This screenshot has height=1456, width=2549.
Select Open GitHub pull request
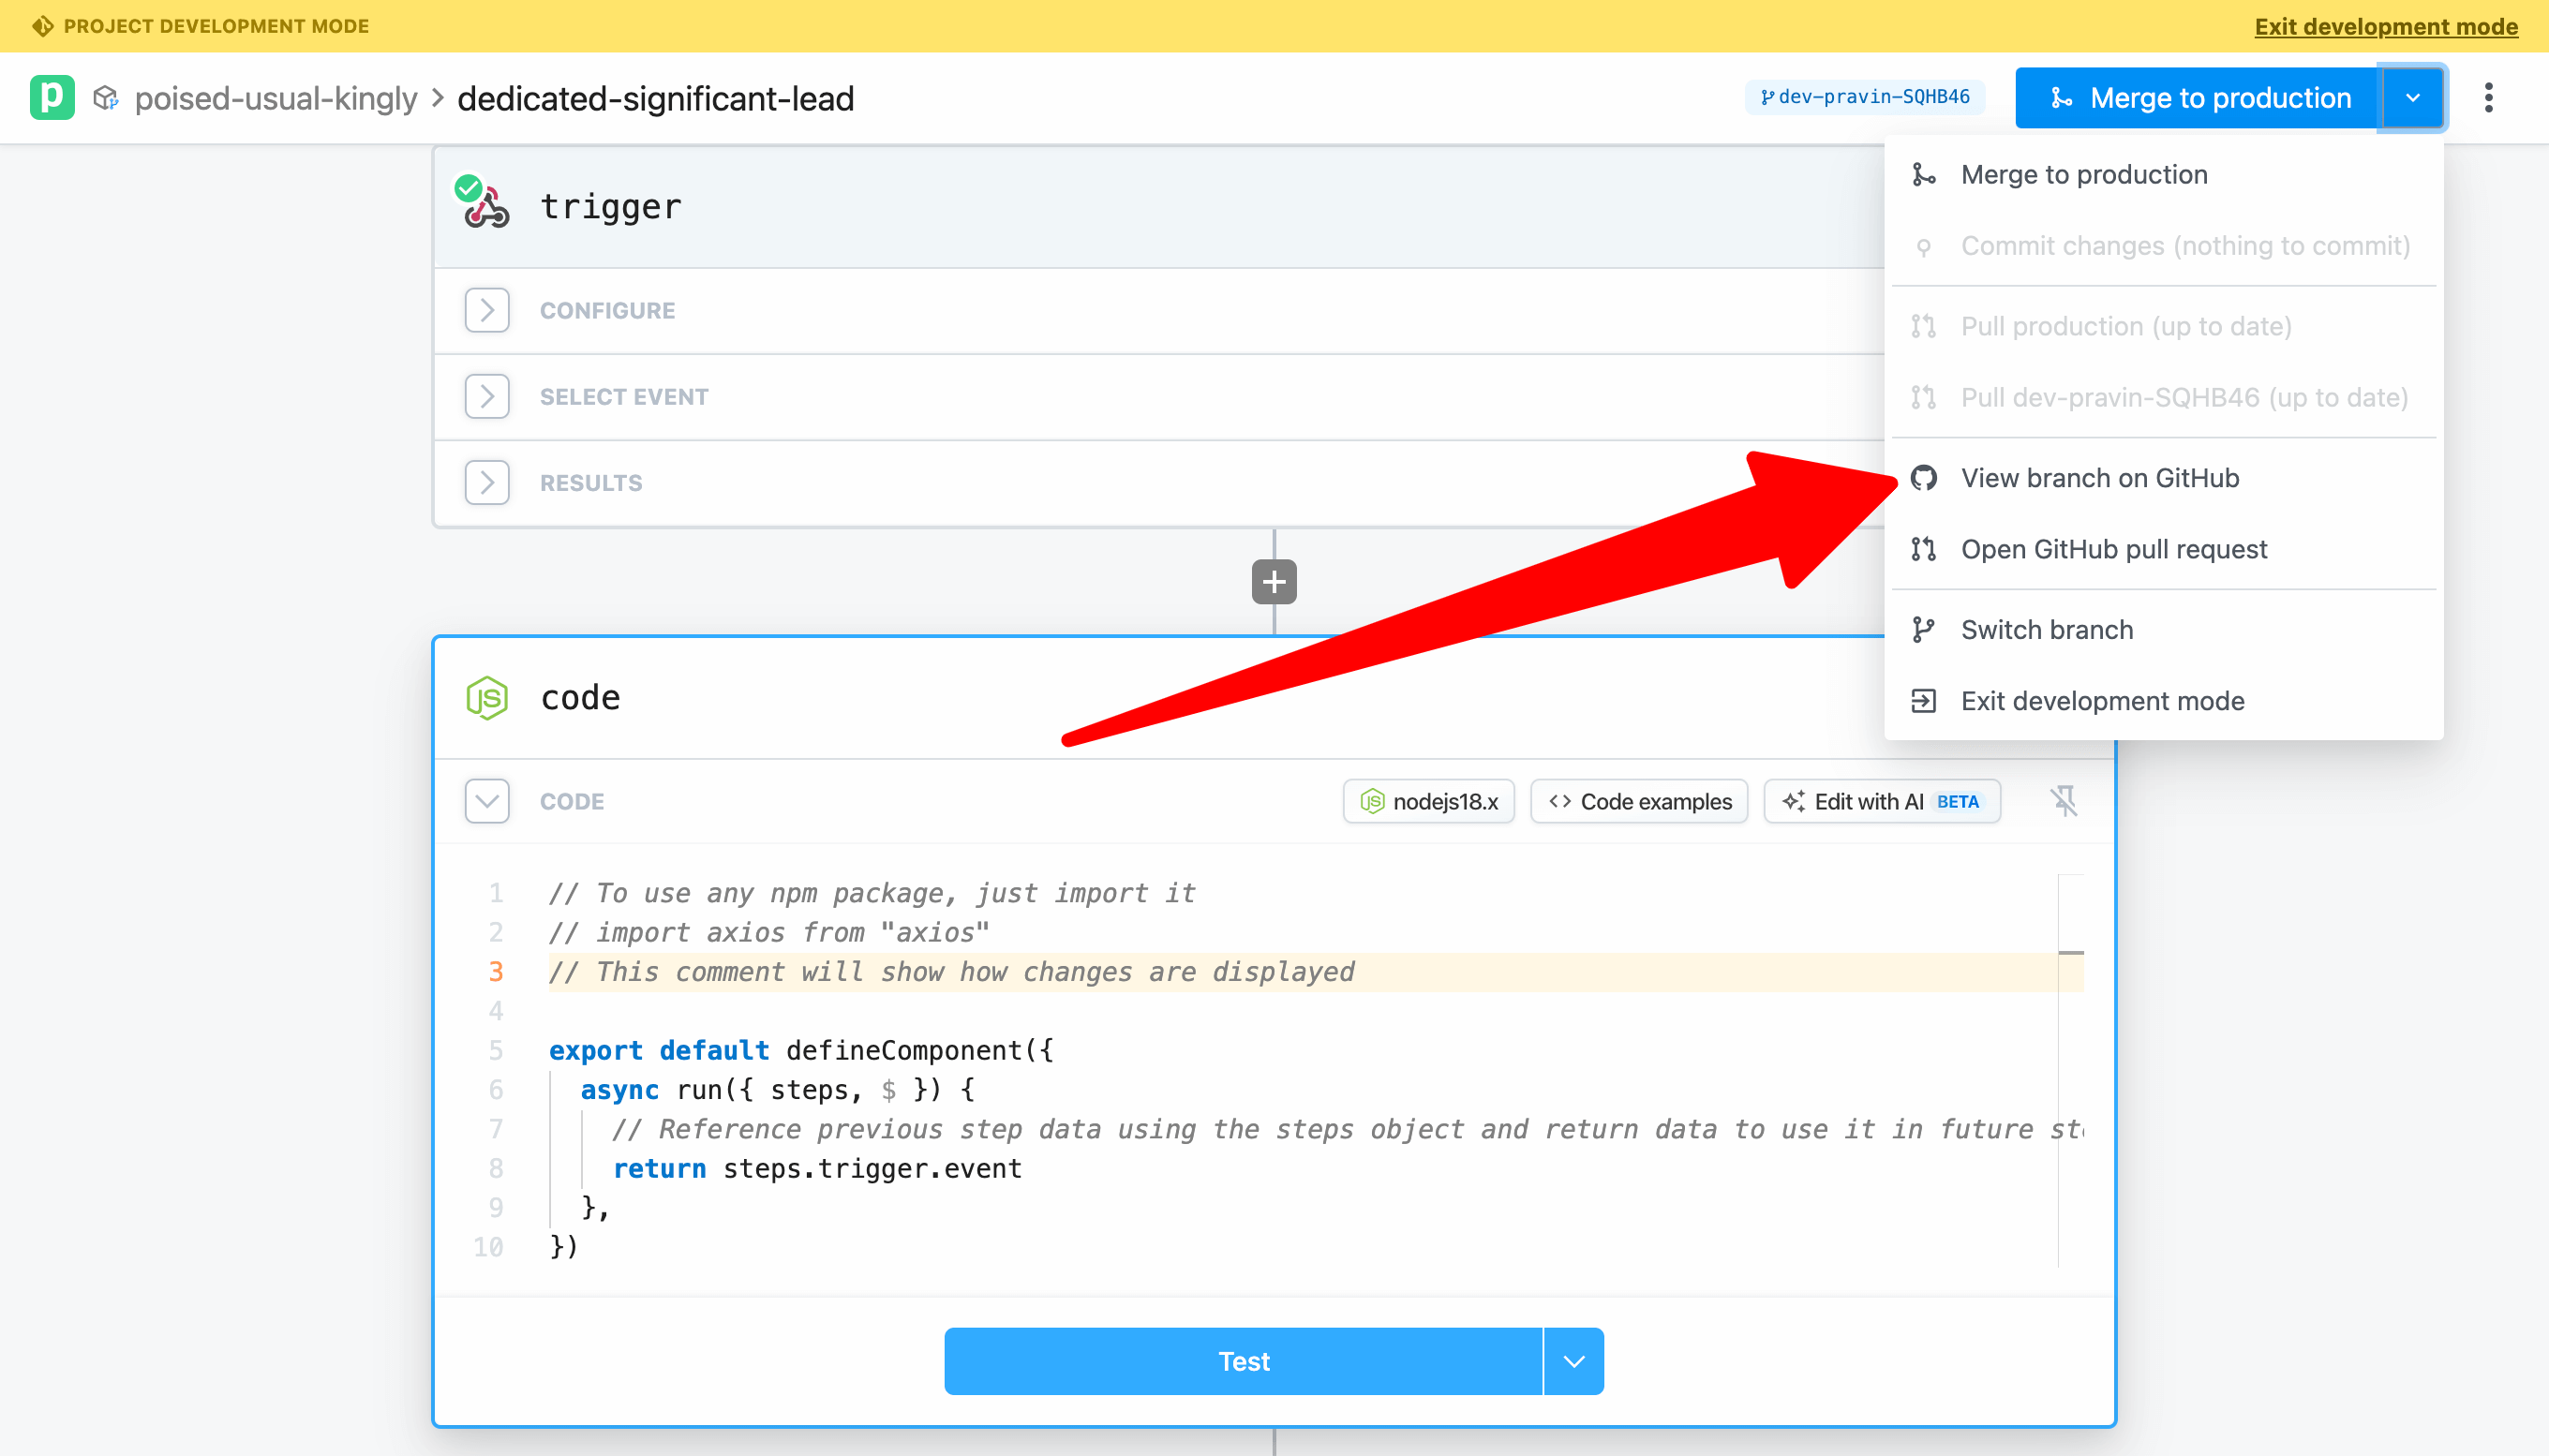point(2113,549)
